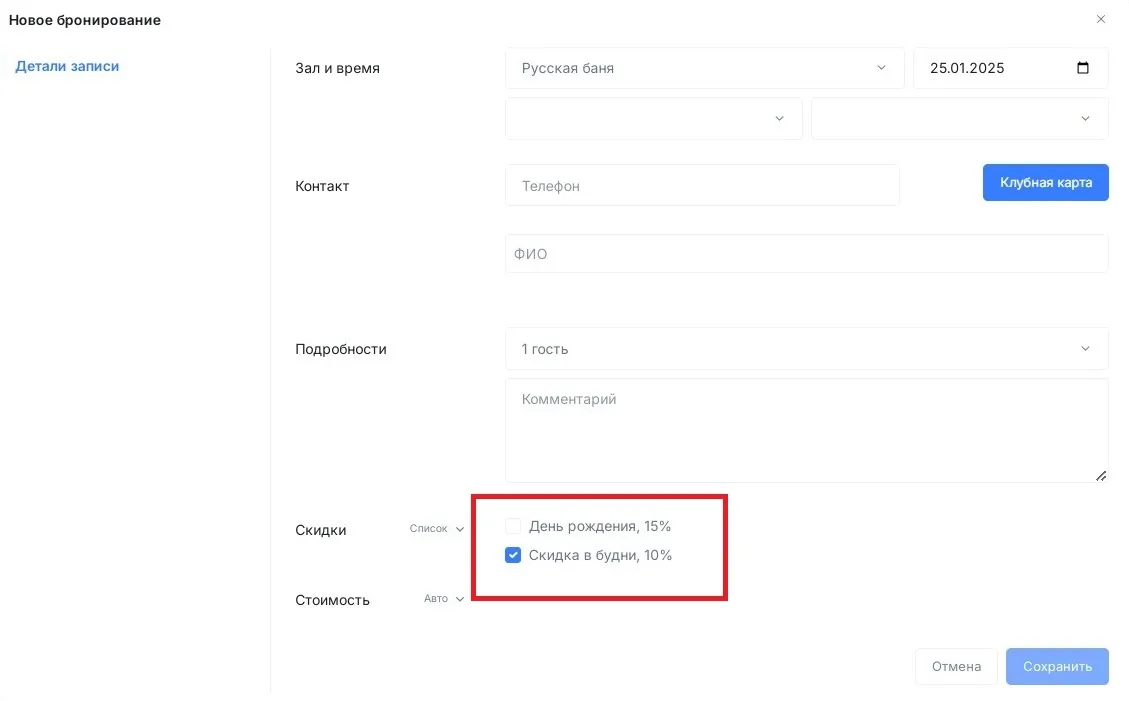Click the resize handle of Комментарий textarea
This screenshot has height=701, width=1129.
click(1101, 476)
